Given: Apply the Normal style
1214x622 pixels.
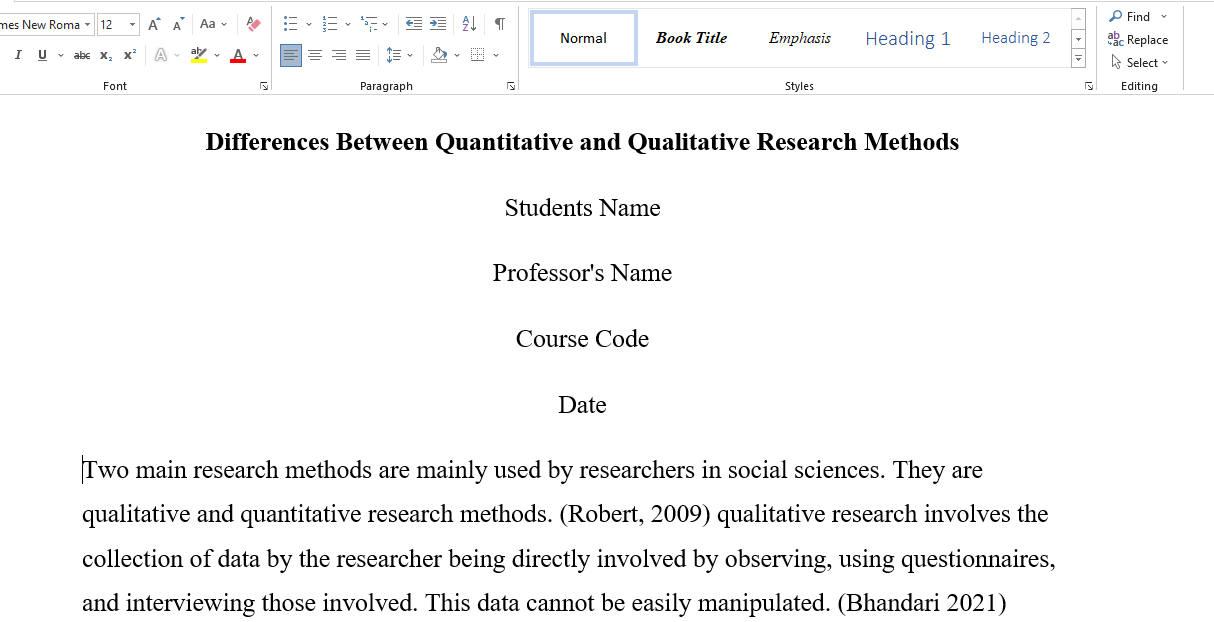Looking at the screenshot, I should click(584, 38).
